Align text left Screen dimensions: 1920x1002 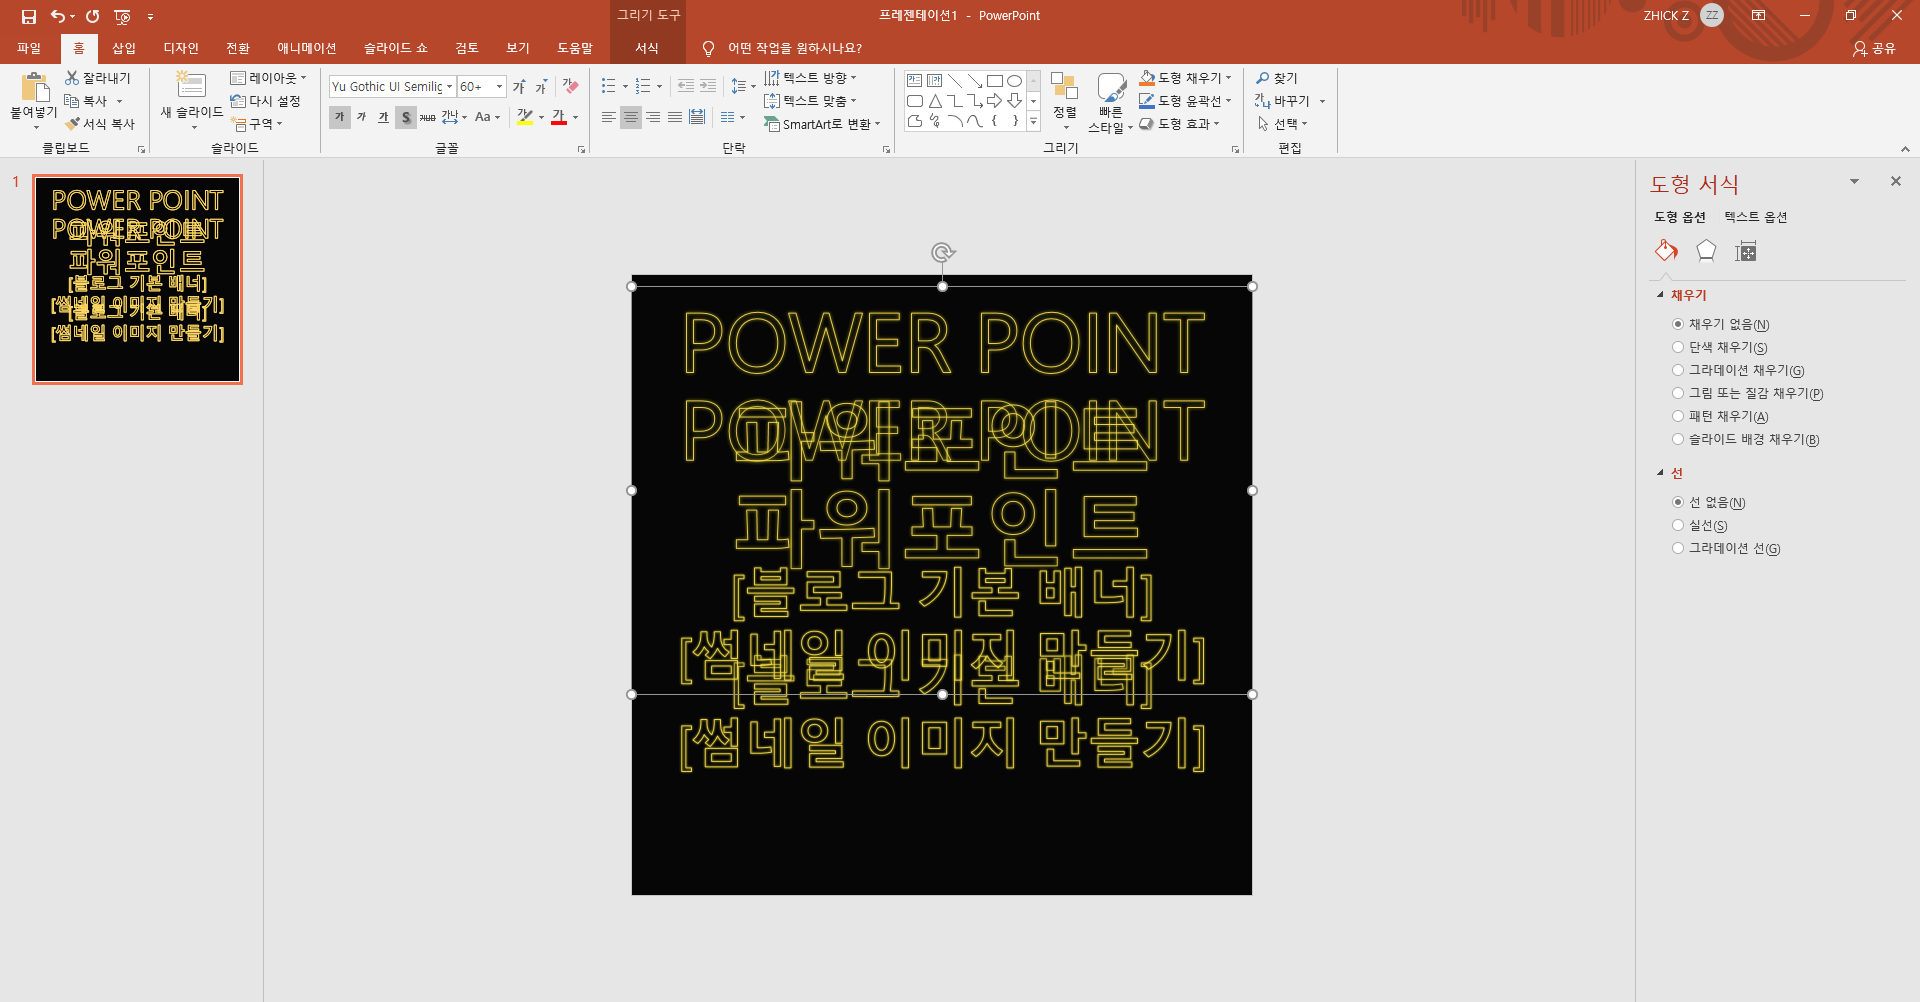(608, 117)
